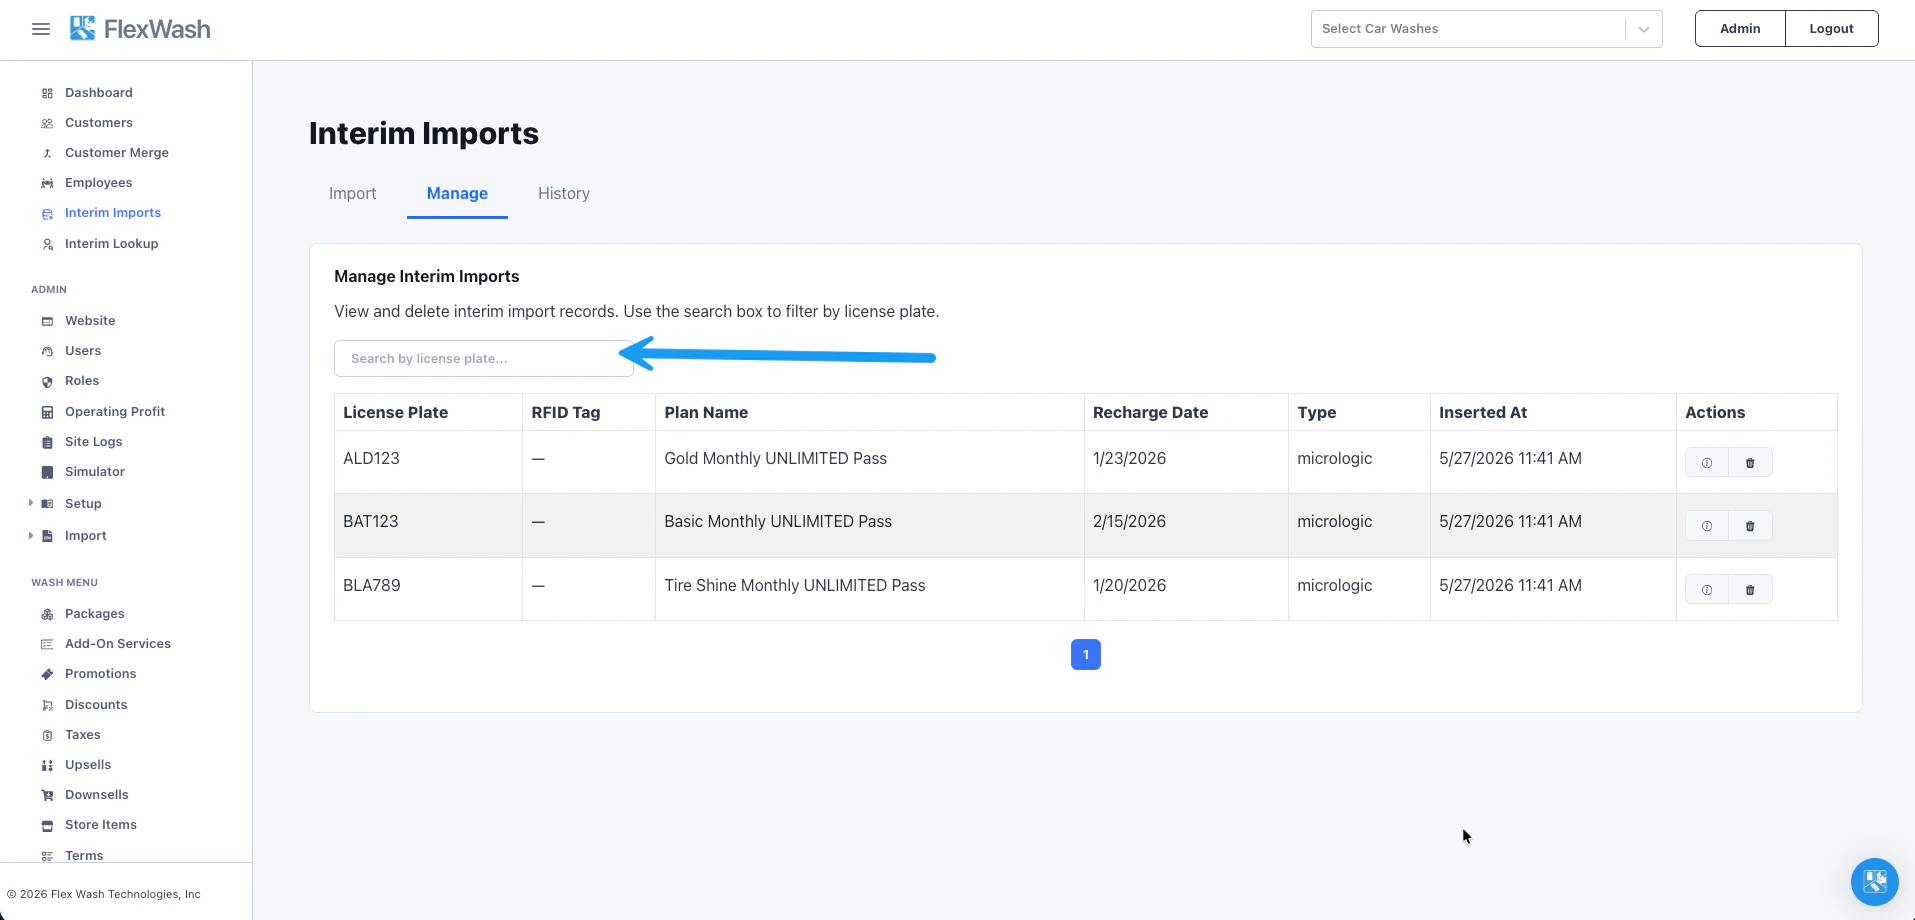Click the Operating Profit calculator icon
Screen dimensions: 1915x920
coord(47,412)
